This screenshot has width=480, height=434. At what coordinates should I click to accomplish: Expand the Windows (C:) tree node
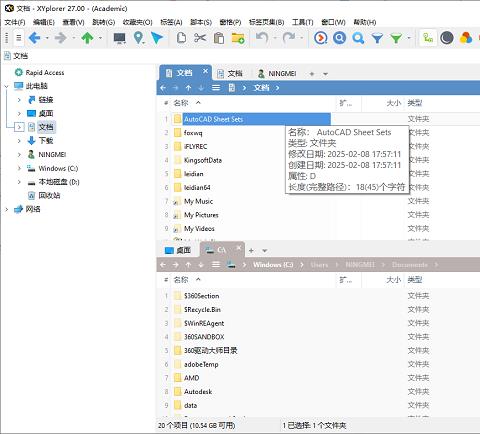coord(19,168)
